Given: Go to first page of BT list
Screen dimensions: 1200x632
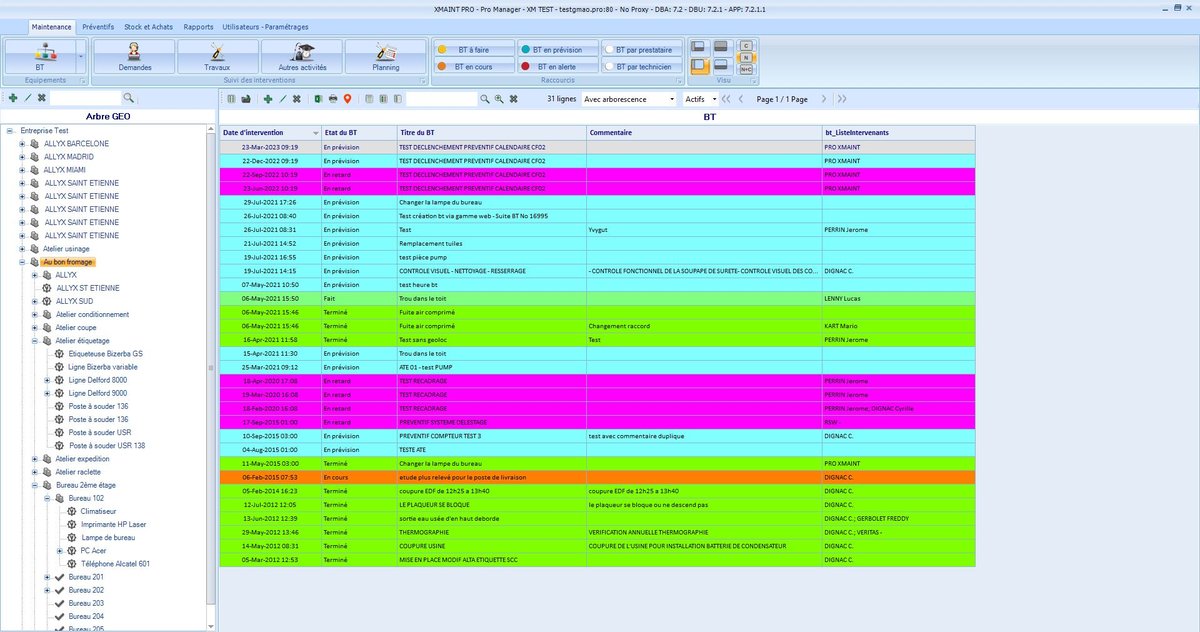Looking at the screenshot, I should click(x=726, y=99).
